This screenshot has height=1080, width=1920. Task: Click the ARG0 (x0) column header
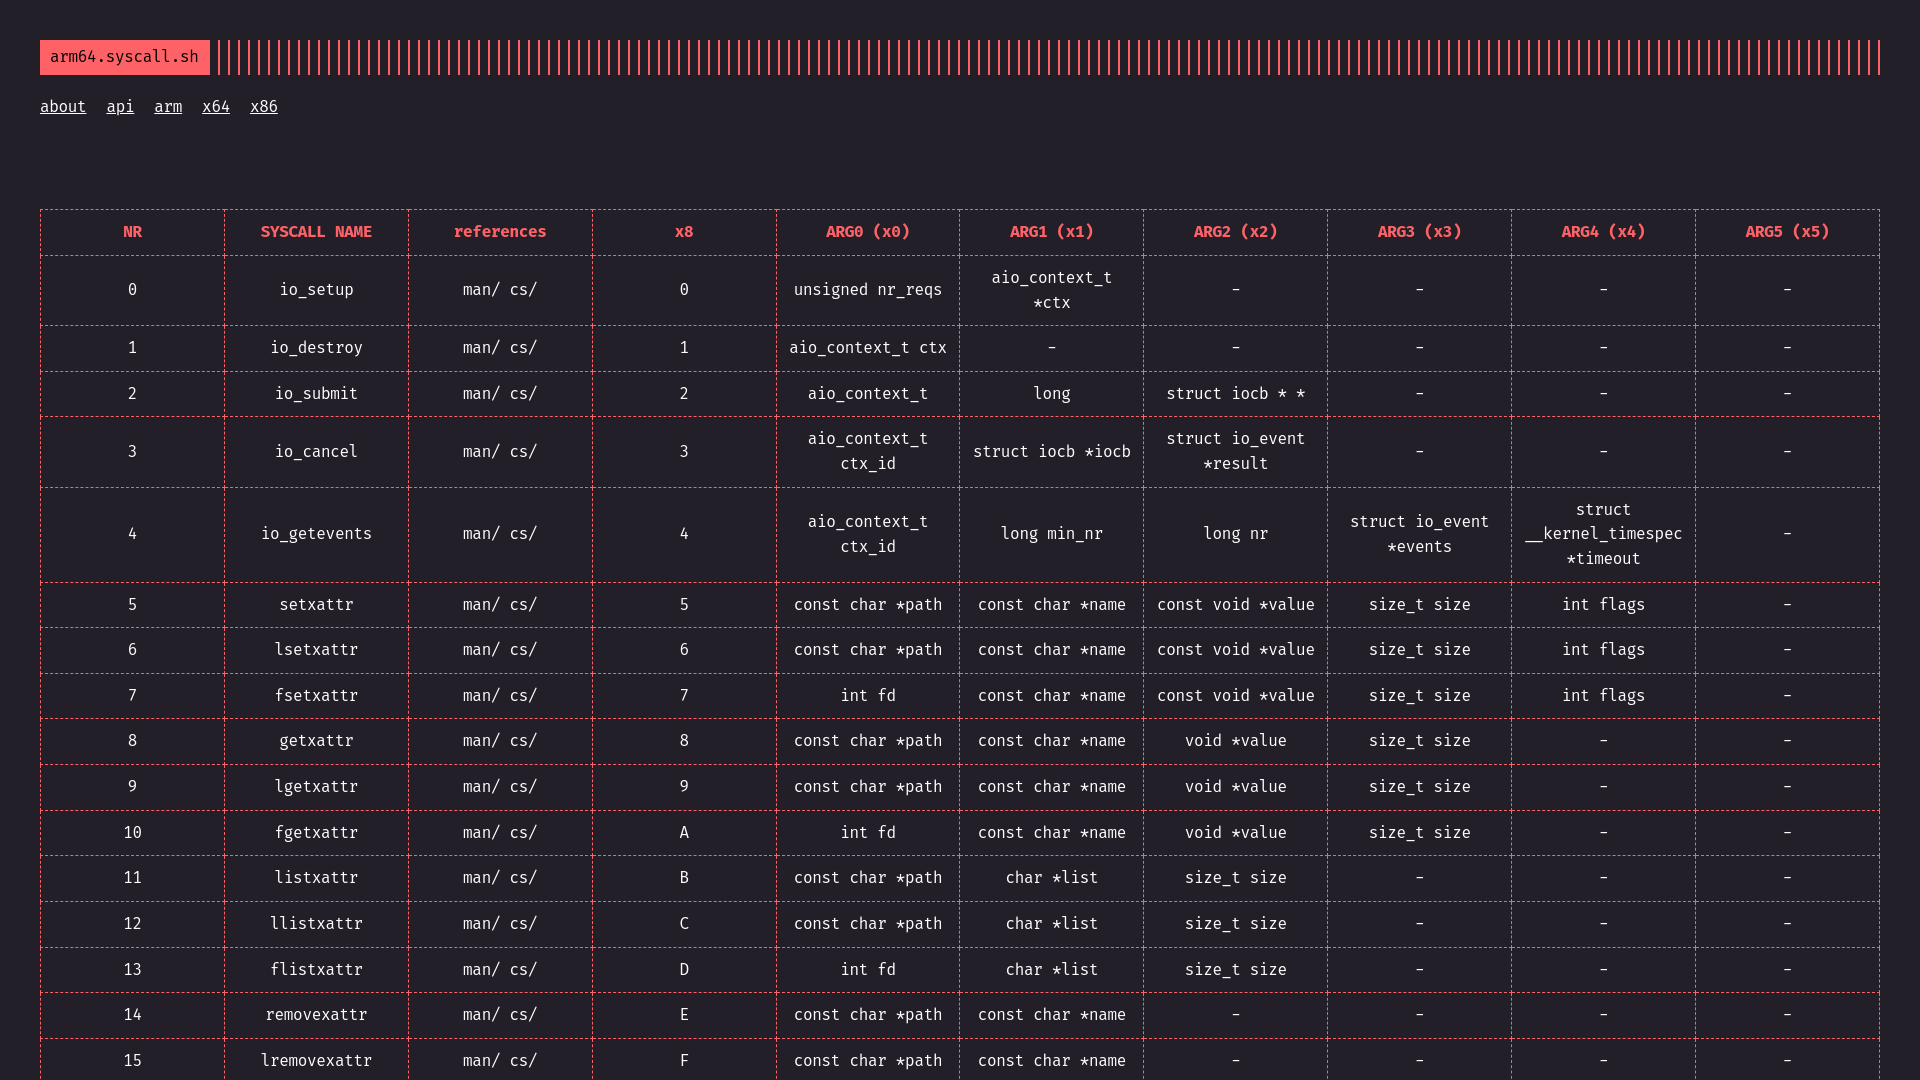(x=868, y=232)
